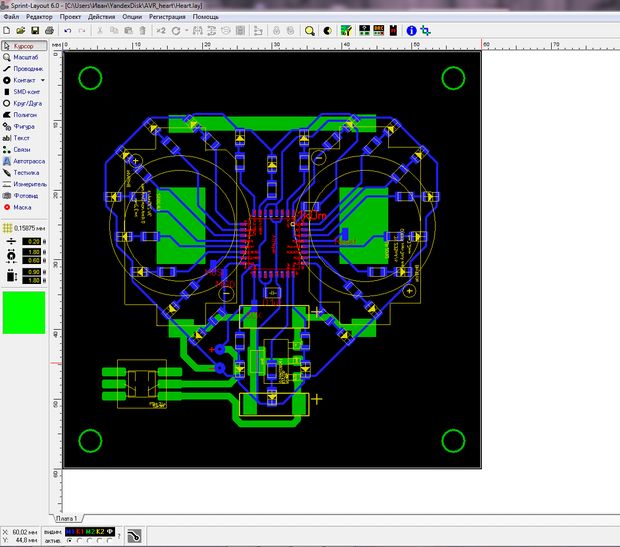Image resolution: width=620 pixels, height=547 pixels.
Task: Toggle visibility of the M2 layer
Action: click(89, 531)
